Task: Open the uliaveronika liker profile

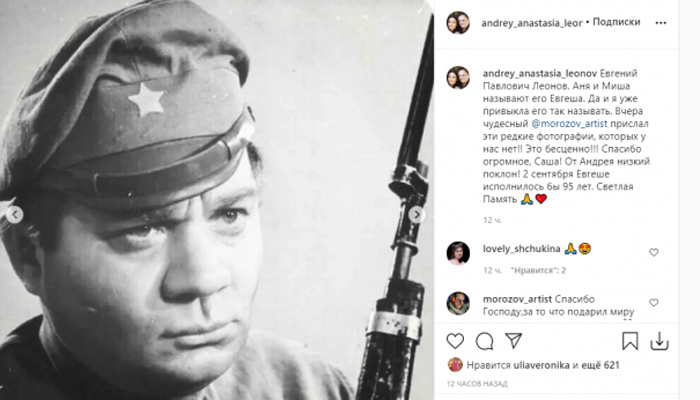Action: point(541,365)
